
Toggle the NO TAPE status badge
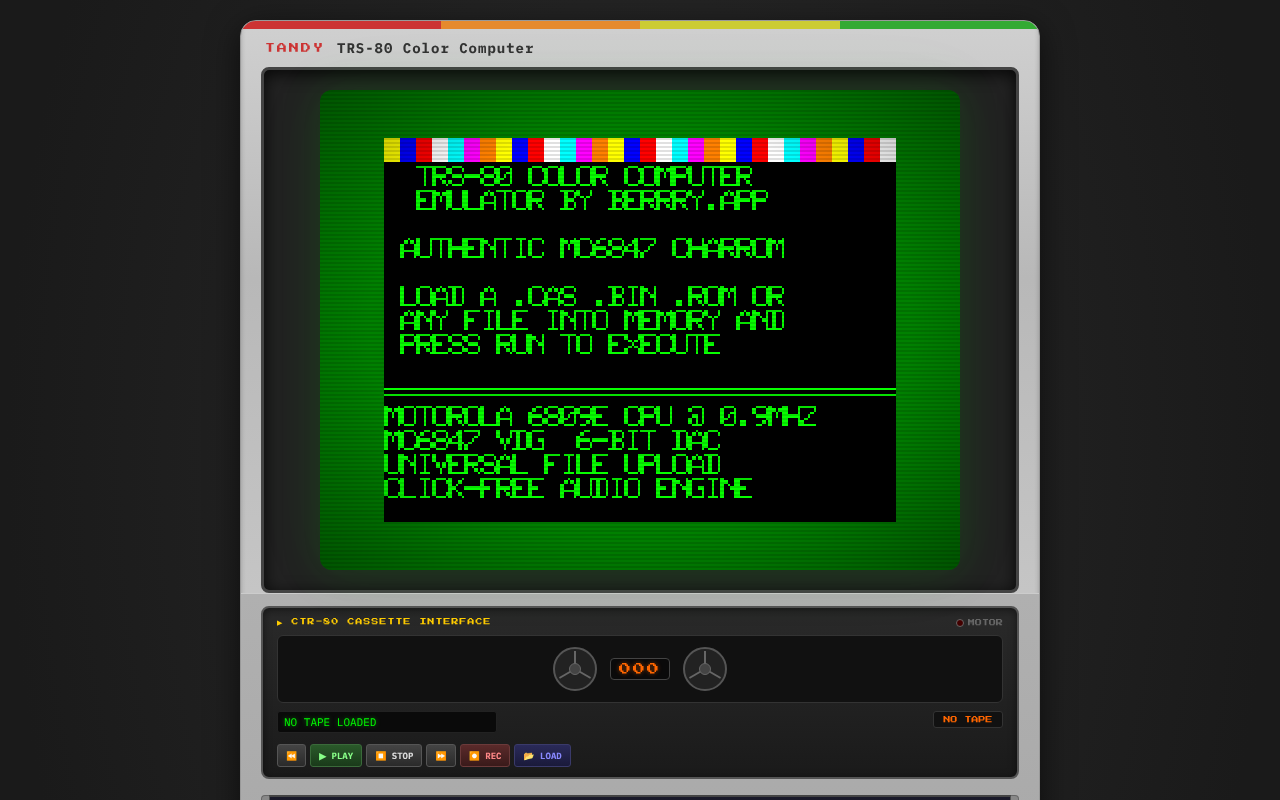(967, 719)
